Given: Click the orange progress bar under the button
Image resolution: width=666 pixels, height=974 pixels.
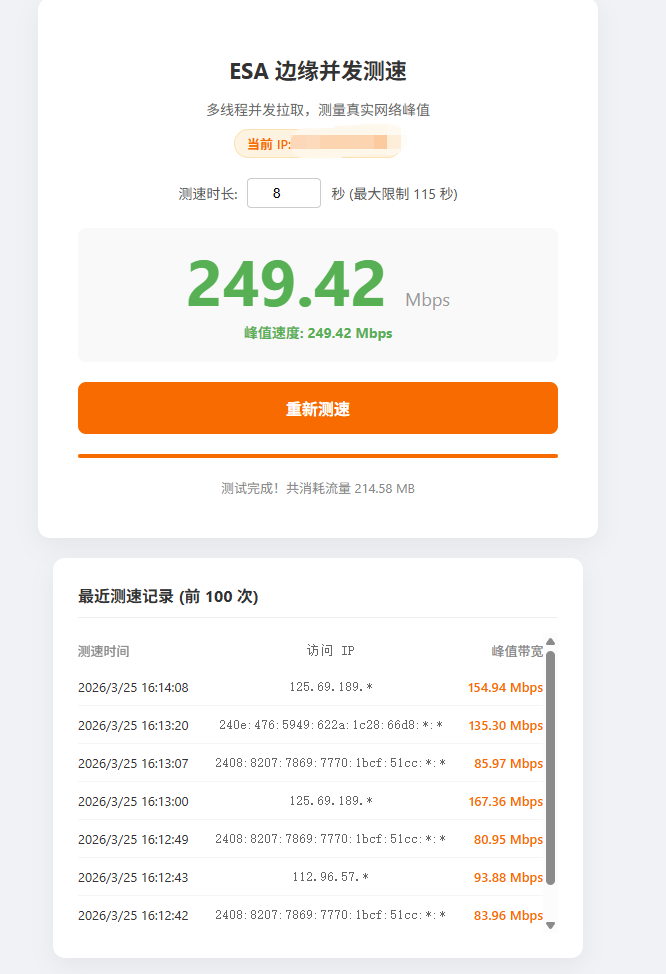Looking at the screenshot, I should 318,455.
